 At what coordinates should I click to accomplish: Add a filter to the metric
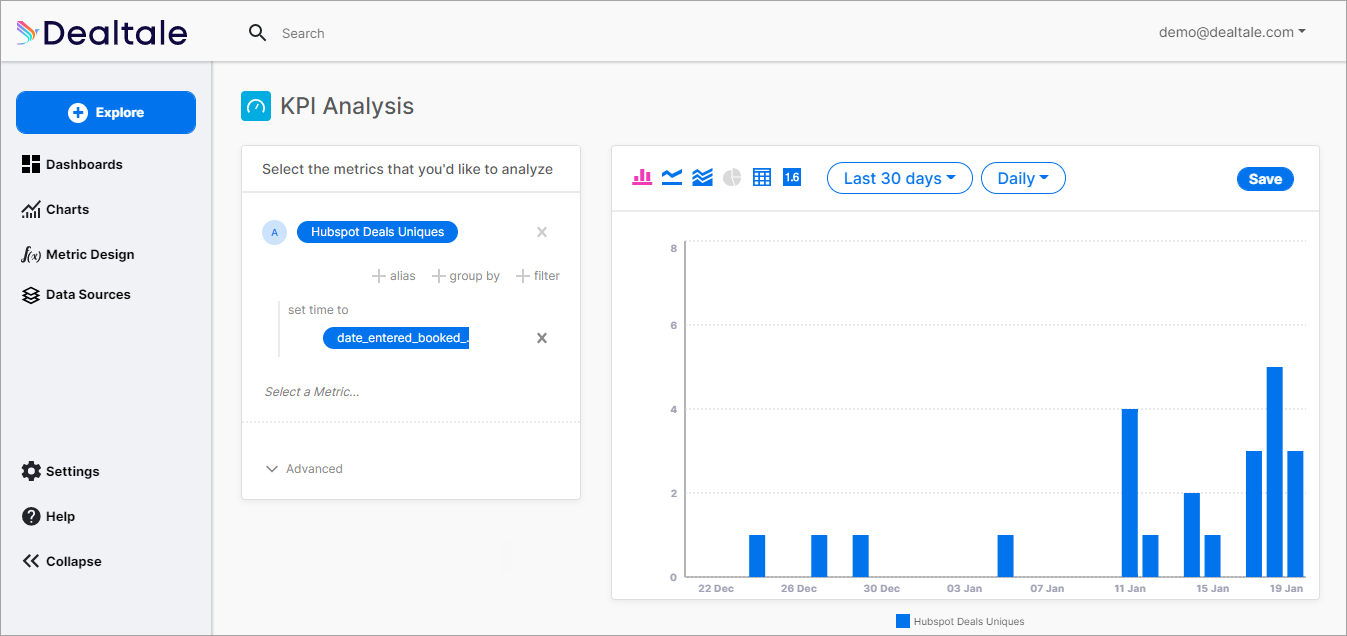point(538,276)
